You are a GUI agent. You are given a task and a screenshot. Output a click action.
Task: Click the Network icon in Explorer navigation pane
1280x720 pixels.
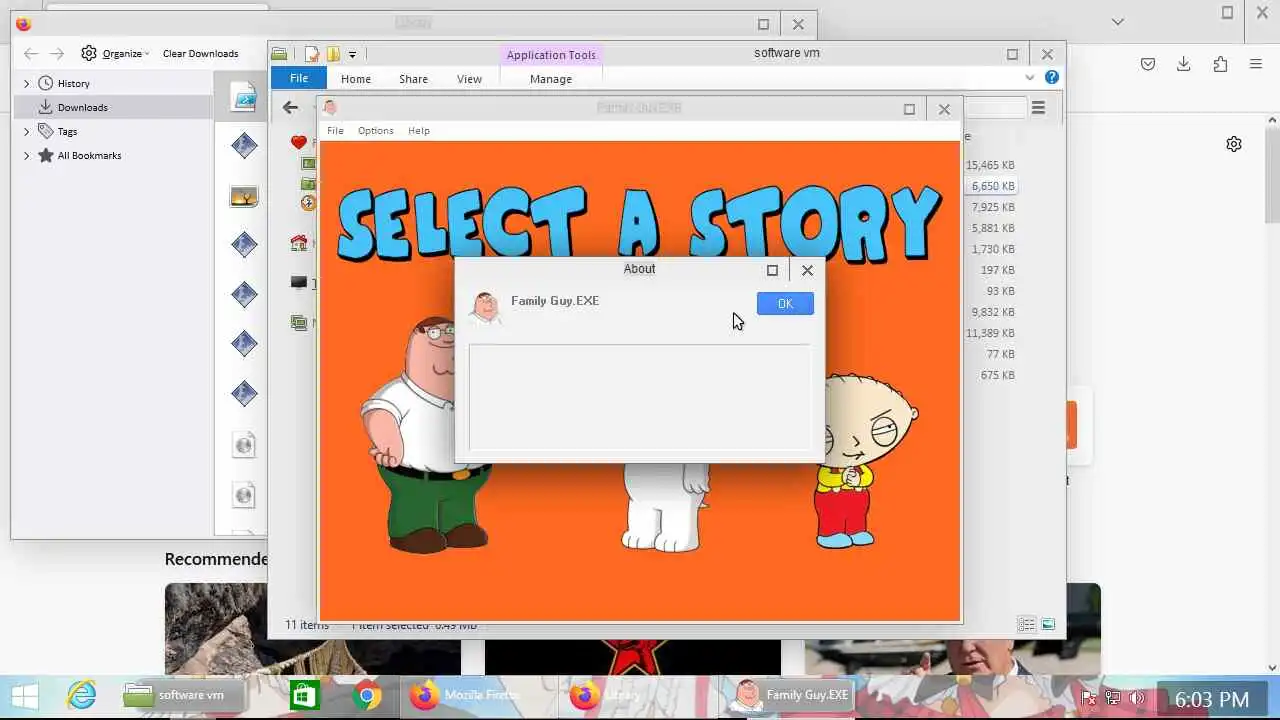pyautogui.click(x=298, y=323)
